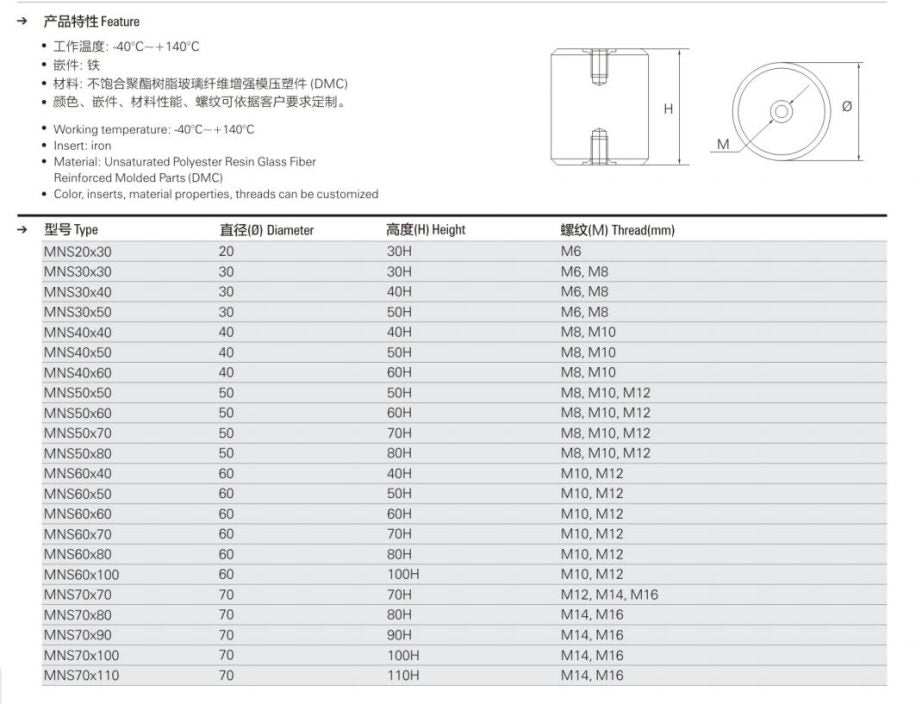Image resolution: width=922 pixels, height=704 pixels.
Task: Click the arrow icon beside 型号 Type header
Action: pos(21,230)
